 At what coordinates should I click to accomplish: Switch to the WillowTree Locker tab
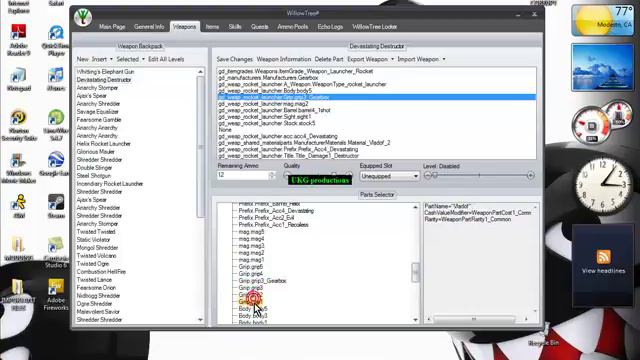point(374,27)
